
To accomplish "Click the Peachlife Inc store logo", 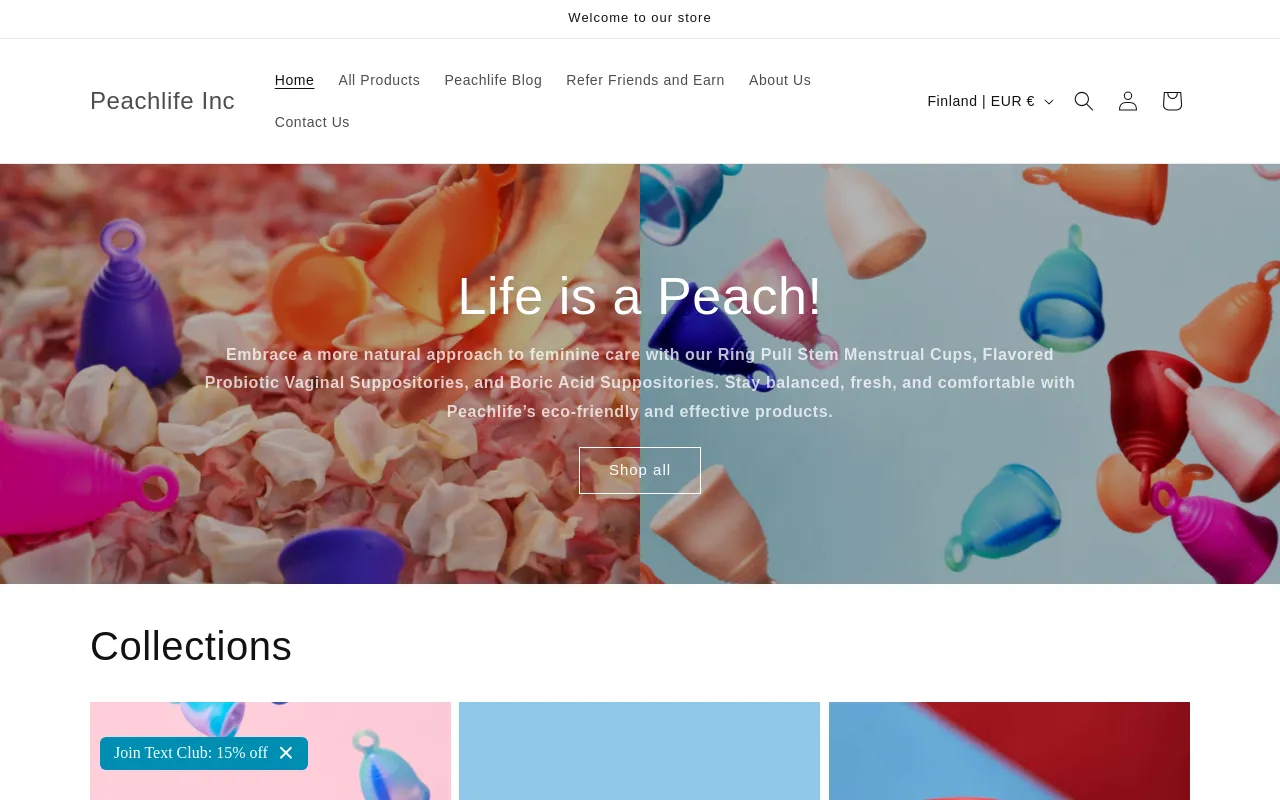I will tap(162, 101).
